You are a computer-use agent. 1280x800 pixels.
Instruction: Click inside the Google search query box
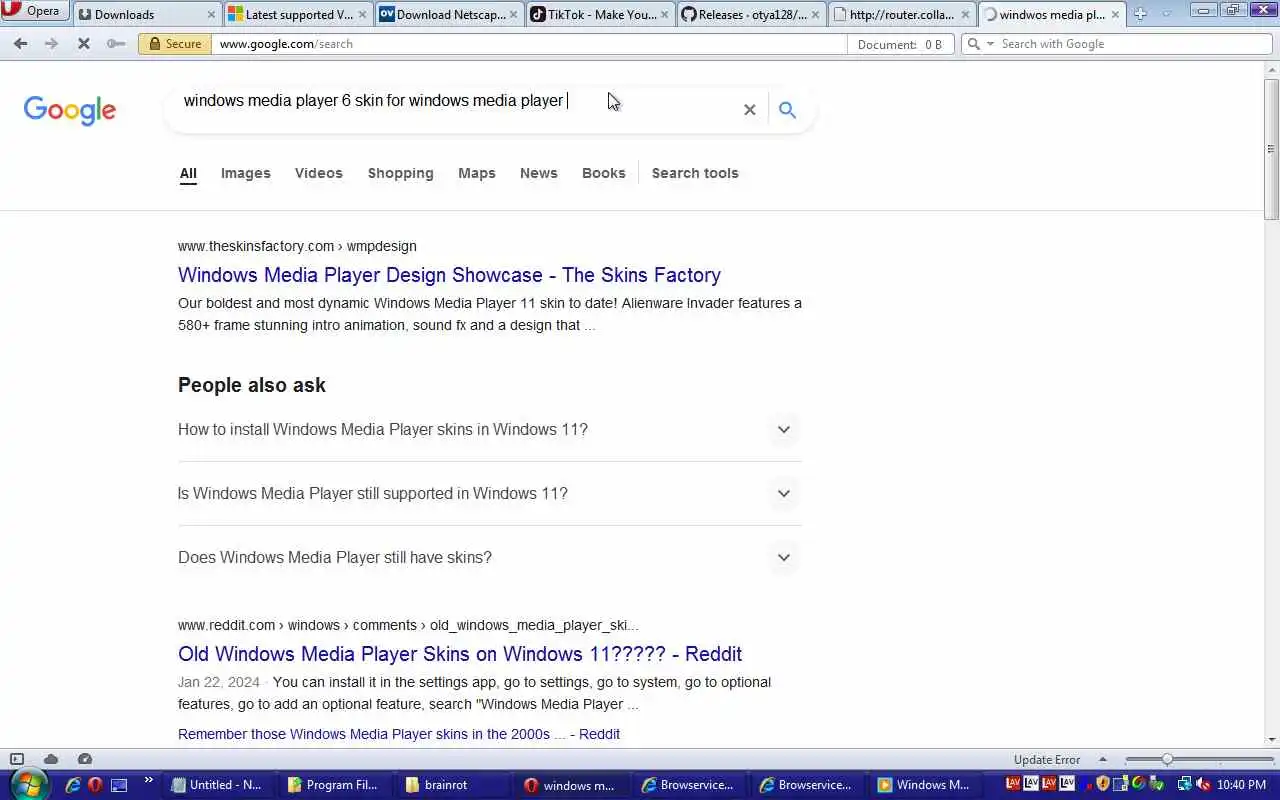coord(455,101)
